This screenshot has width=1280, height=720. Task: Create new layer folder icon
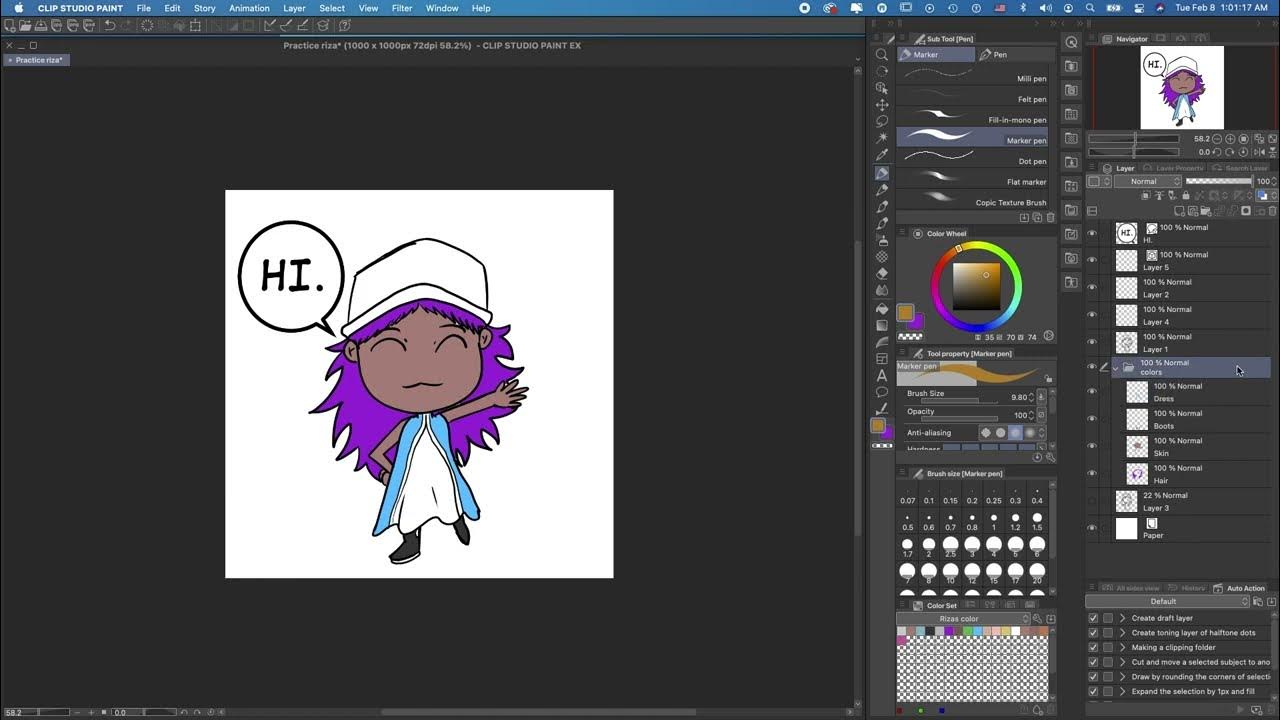[1207, 211]
